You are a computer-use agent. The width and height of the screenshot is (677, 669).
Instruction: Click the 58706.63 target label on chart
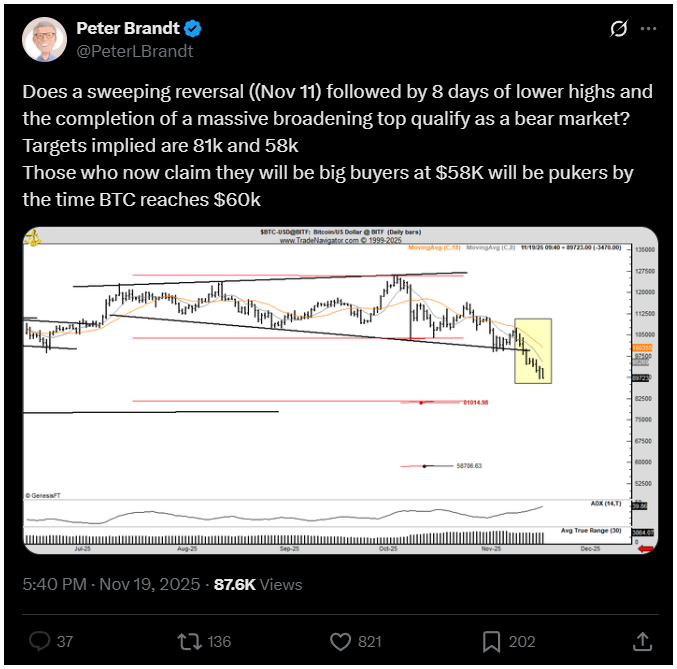coord(469,465)
